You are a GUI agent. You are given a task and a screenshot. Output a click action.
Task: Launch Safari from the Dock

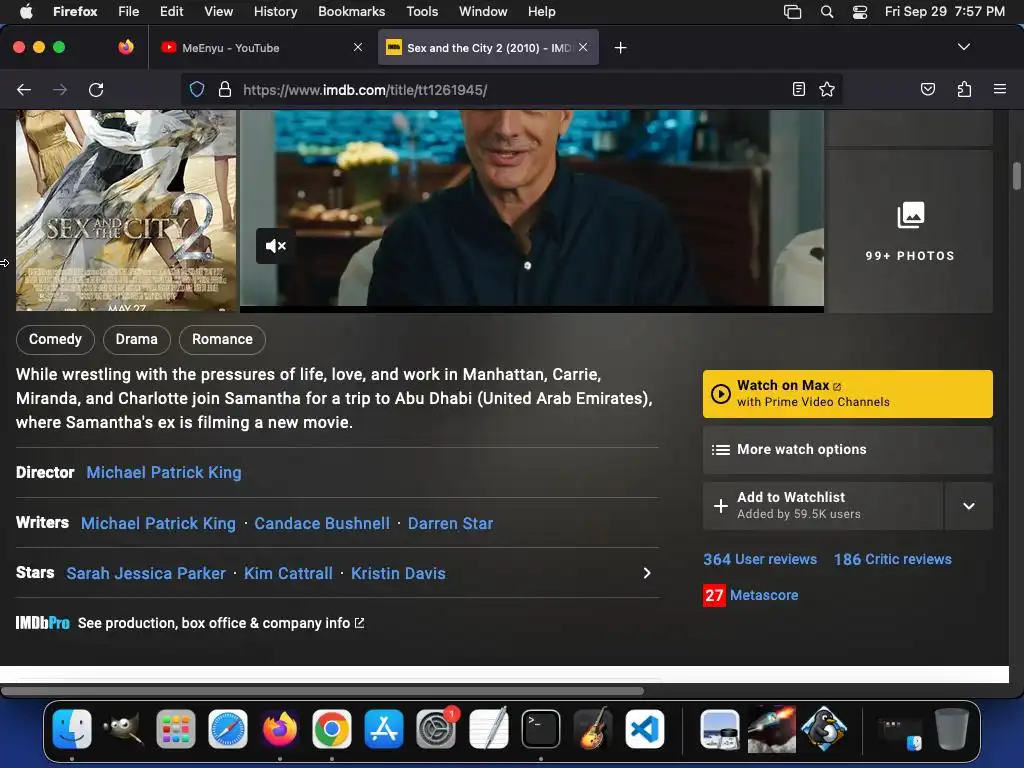point(228,729)
